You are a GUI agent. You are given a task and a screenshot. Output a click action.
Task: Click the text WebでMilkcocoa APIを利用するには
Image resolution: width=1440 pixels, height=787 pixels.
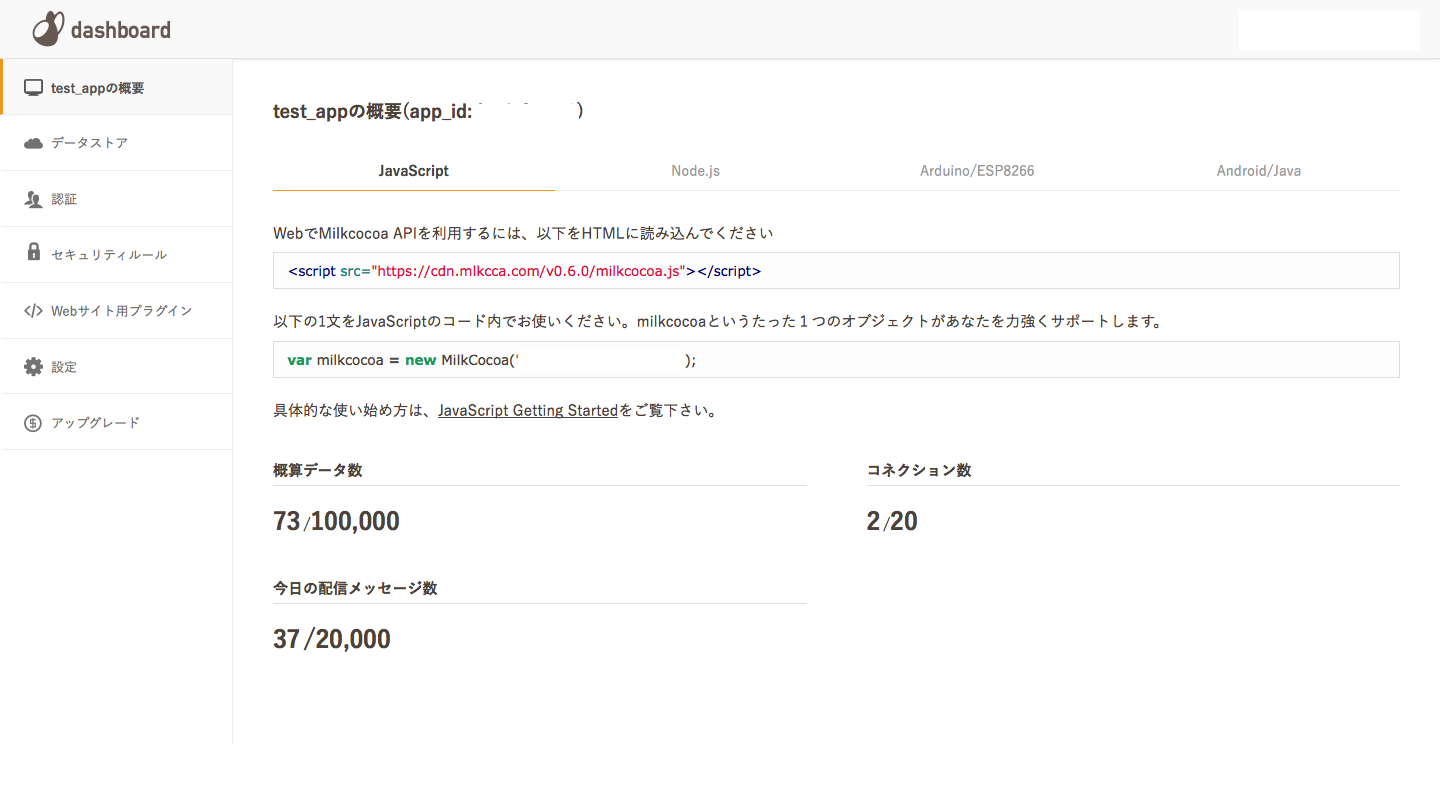399,233
